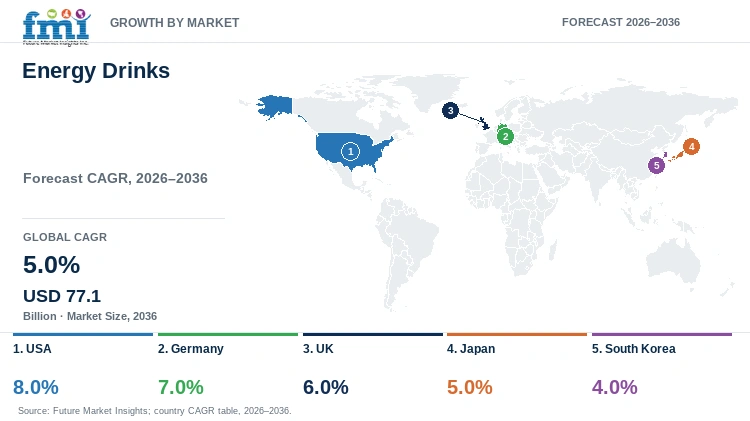
Task: Click map marker 1 on USA
Action: click(350, 152)
